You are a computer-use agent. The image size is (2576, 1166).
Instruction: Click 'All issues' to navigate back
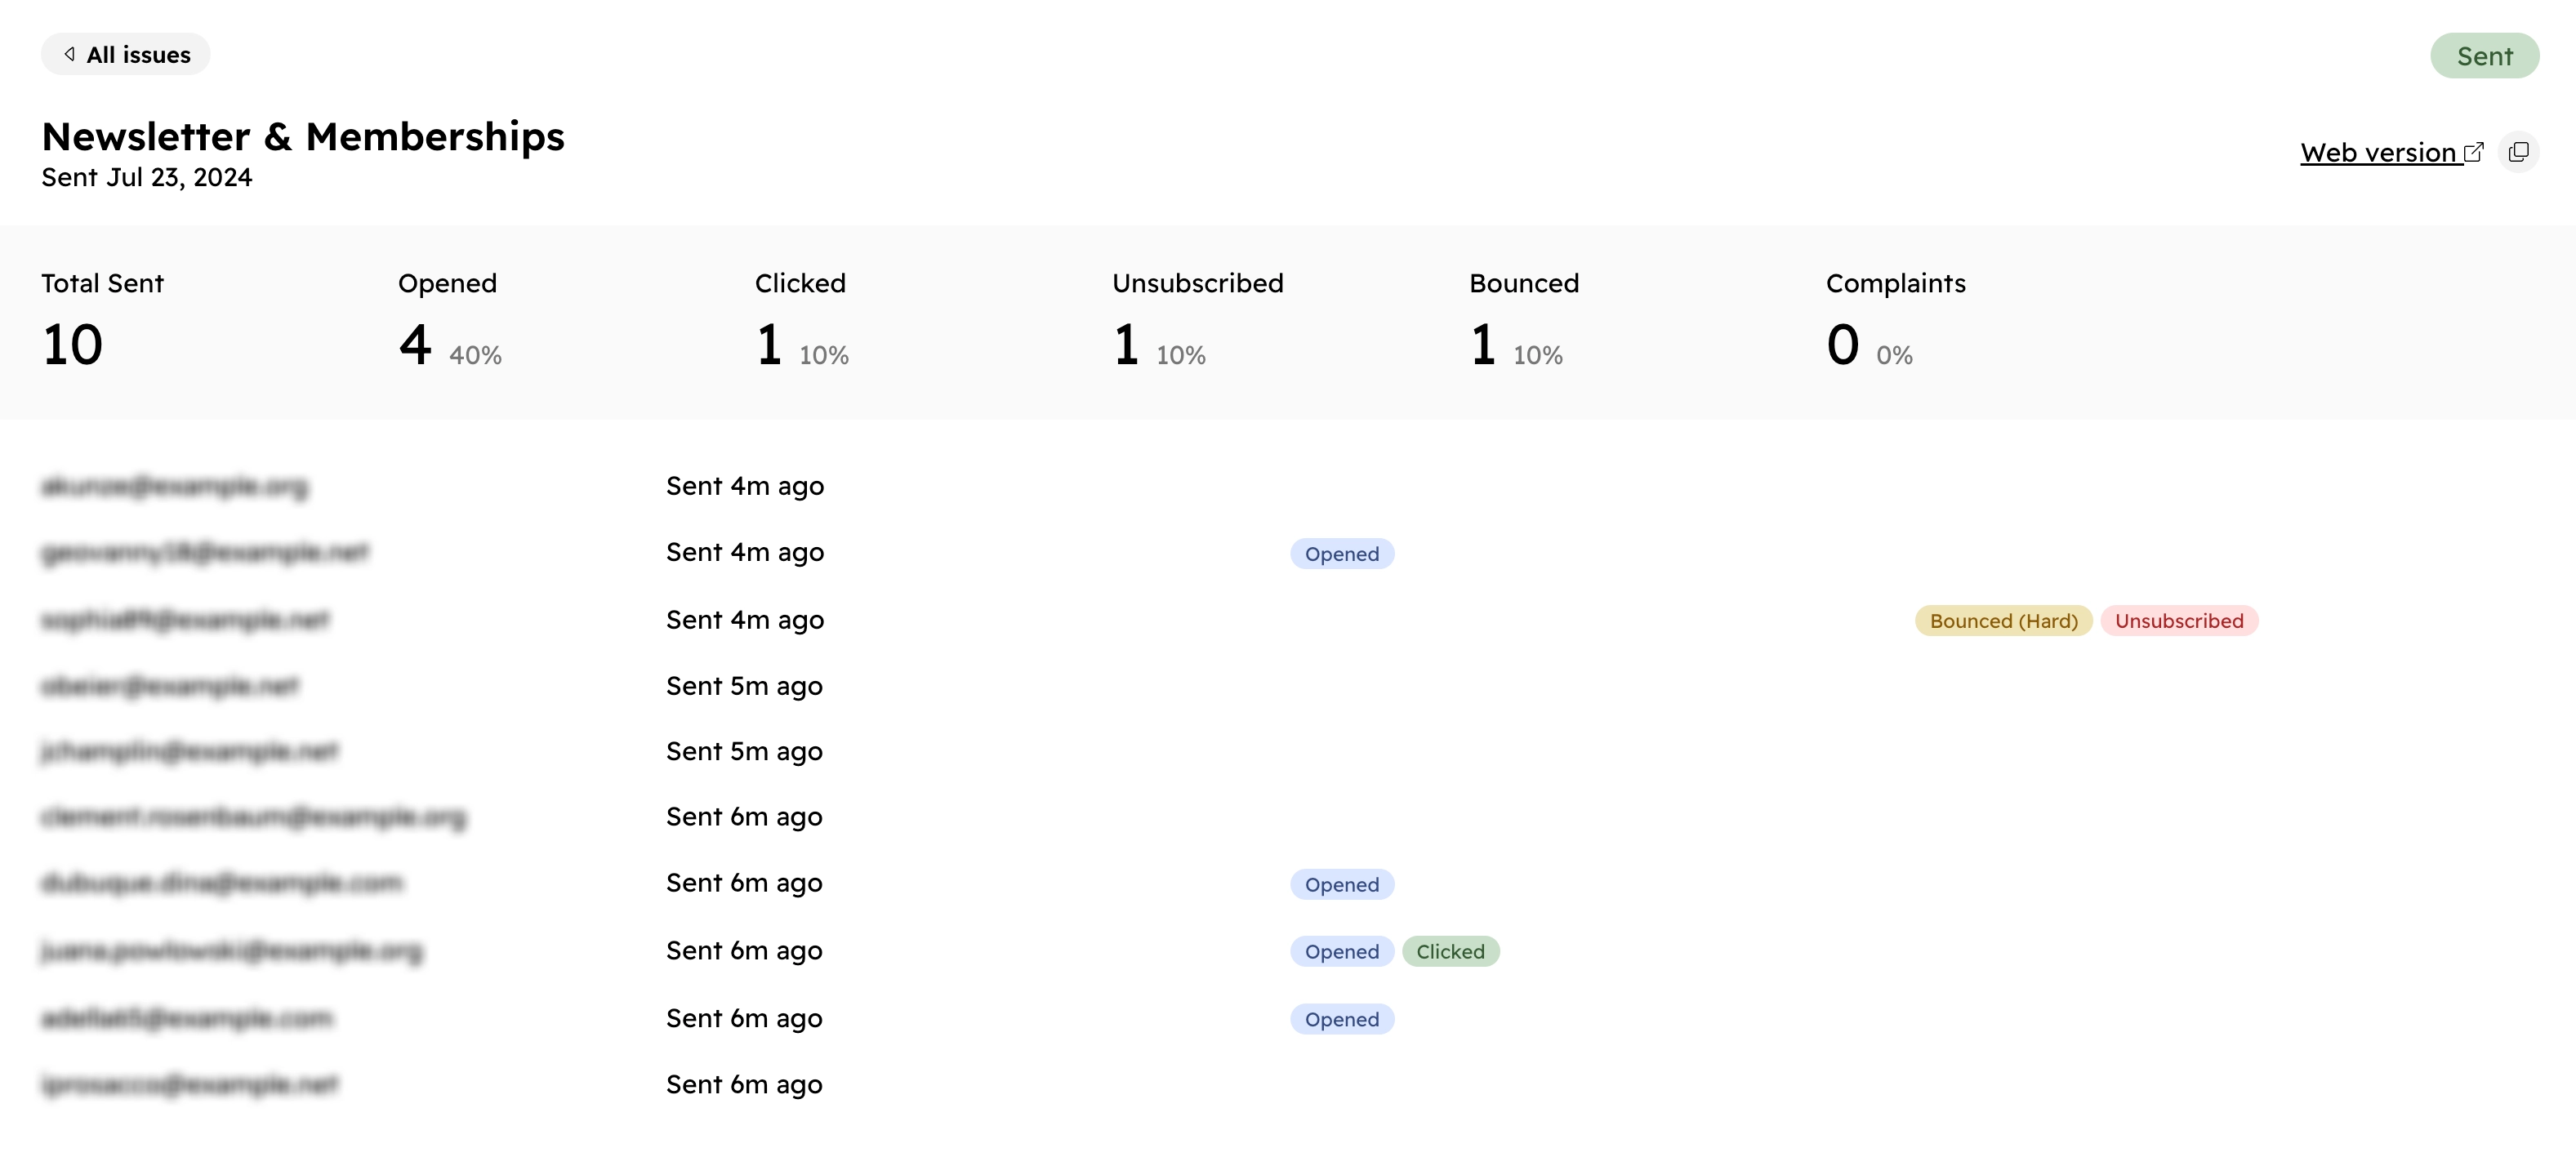pyautogui.click(x=127, y=54)
